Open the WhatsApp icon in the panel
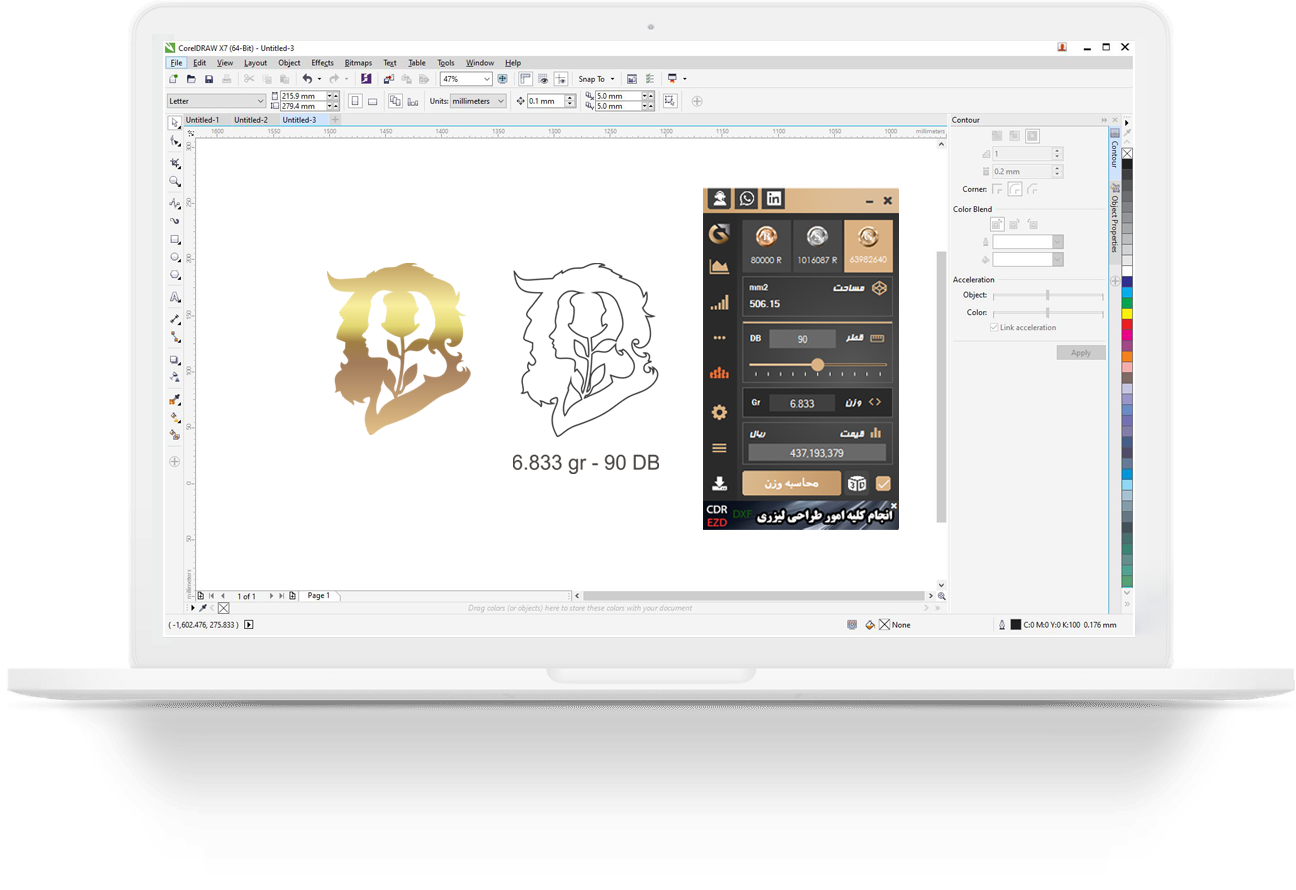The image size is (1296, 890). pos(746,198)
